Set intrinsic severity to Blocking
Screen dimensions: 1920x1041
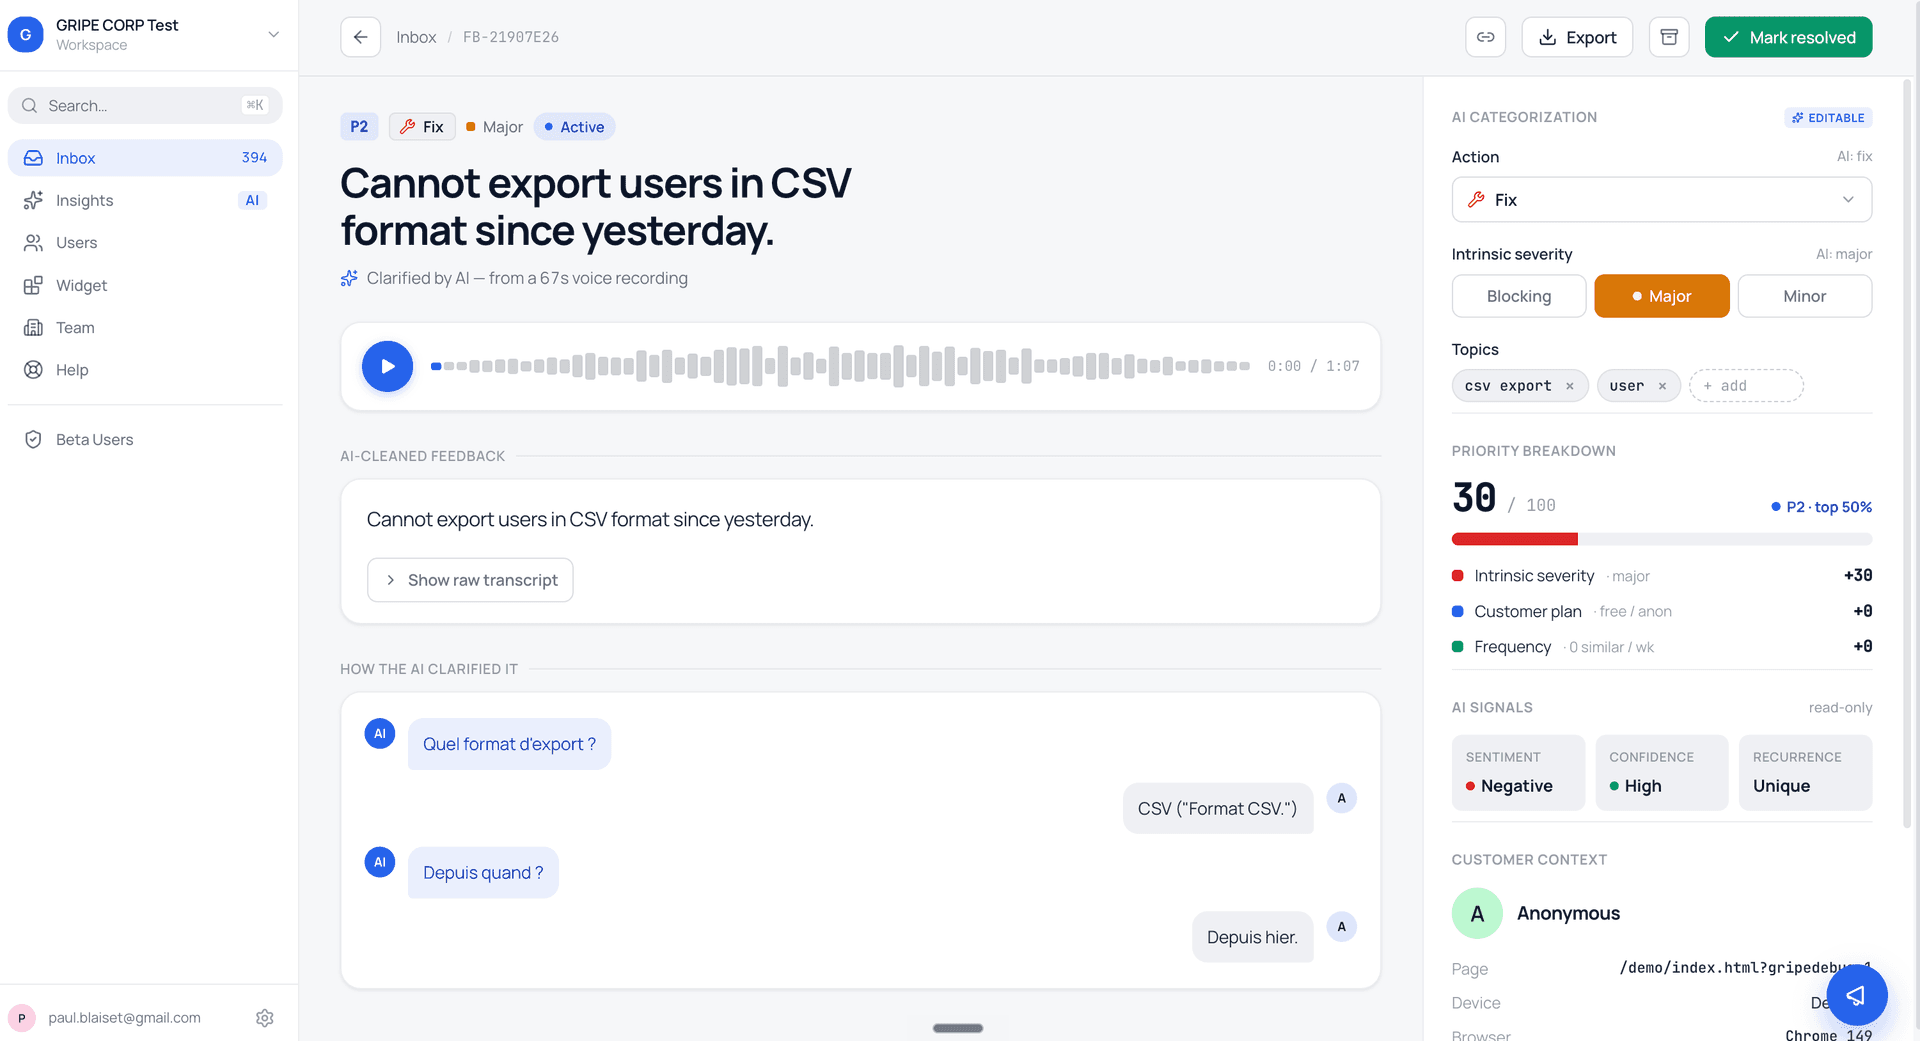pos(1518,296)
